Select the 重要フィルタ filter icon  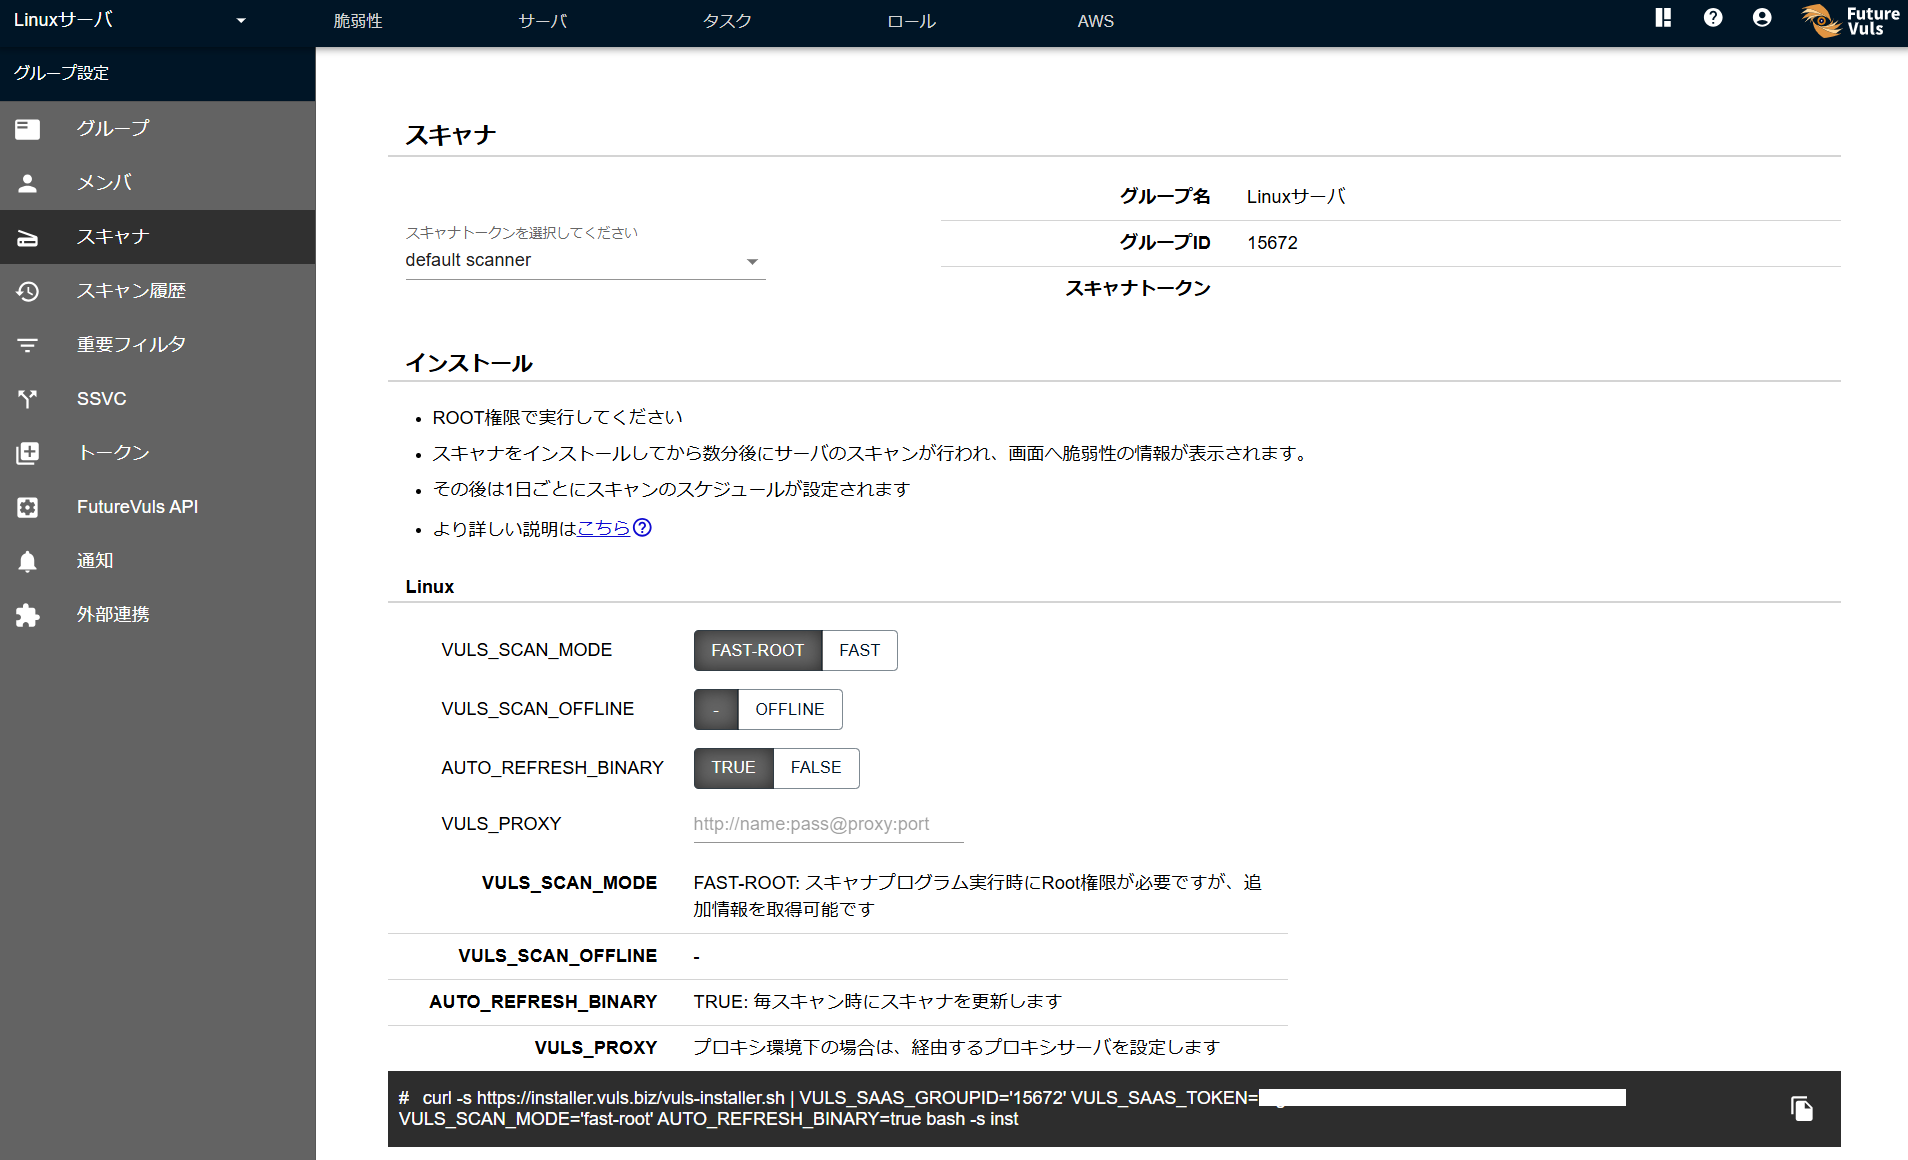(27, 344)
